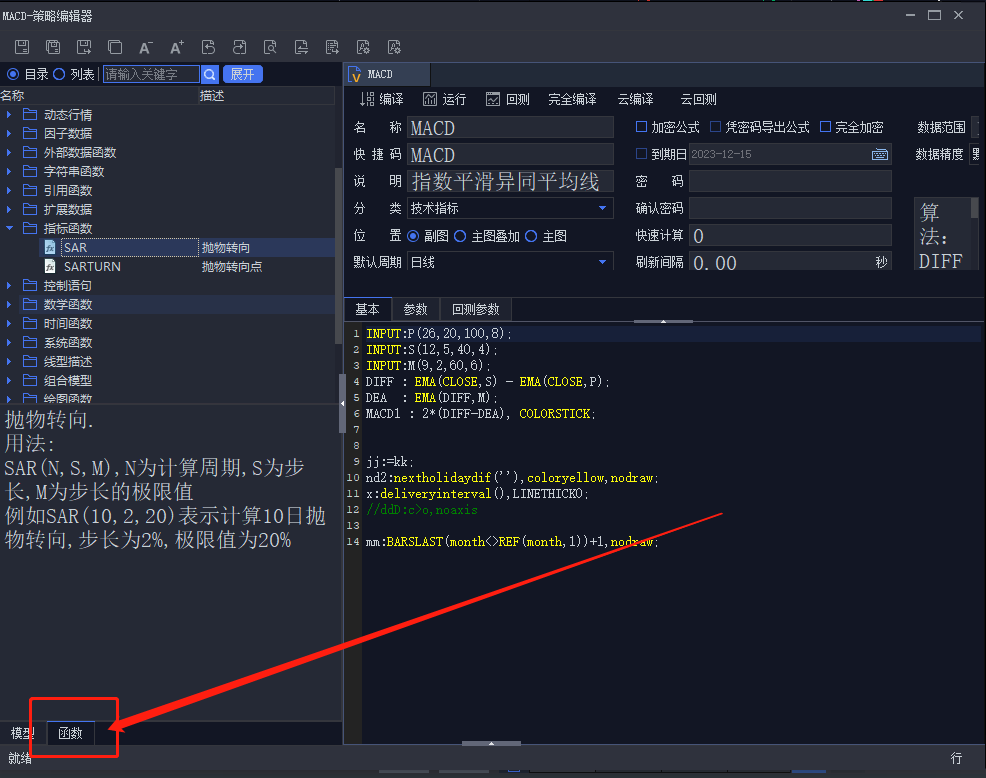The image size is (986, 778).
Task: Click the save-as icon with arrow
Action: point(84,47)
